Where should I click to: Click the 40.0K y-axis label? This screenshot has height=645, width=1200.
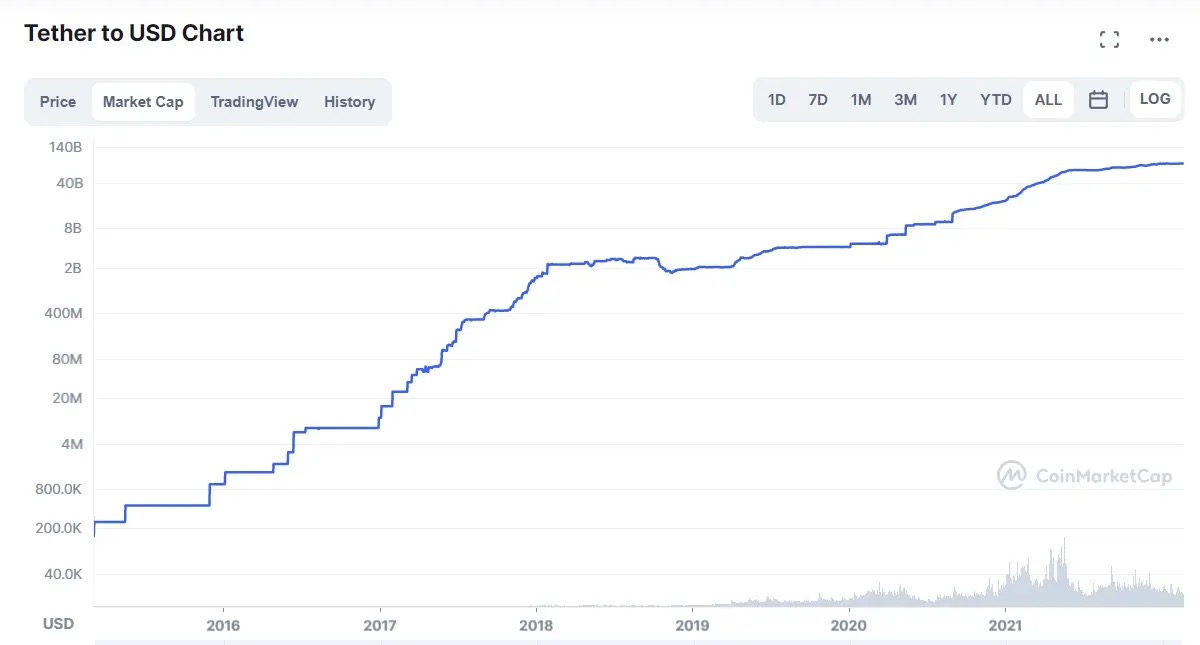tap(62, 574)
